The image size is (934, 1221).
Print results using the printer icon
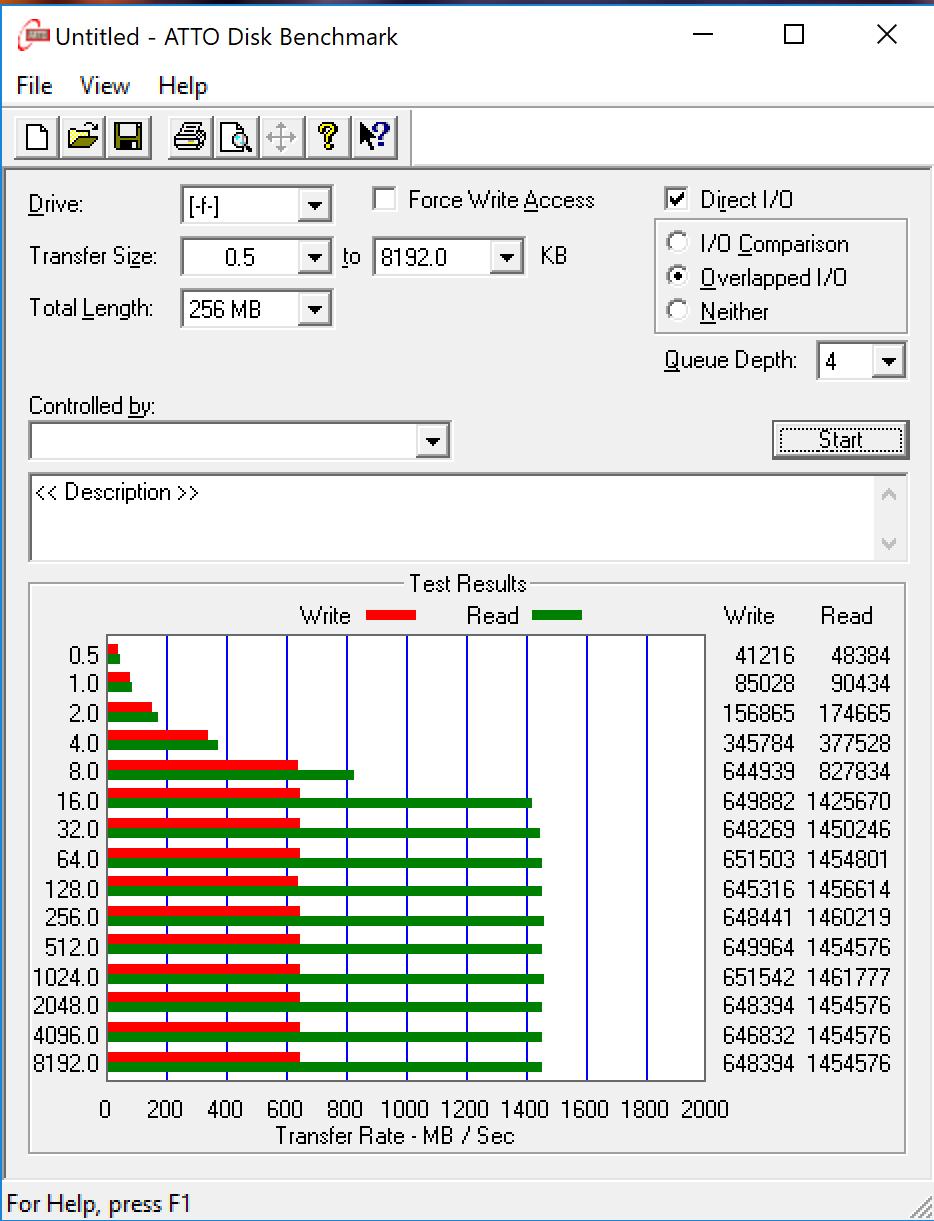(x=189, y=136)
